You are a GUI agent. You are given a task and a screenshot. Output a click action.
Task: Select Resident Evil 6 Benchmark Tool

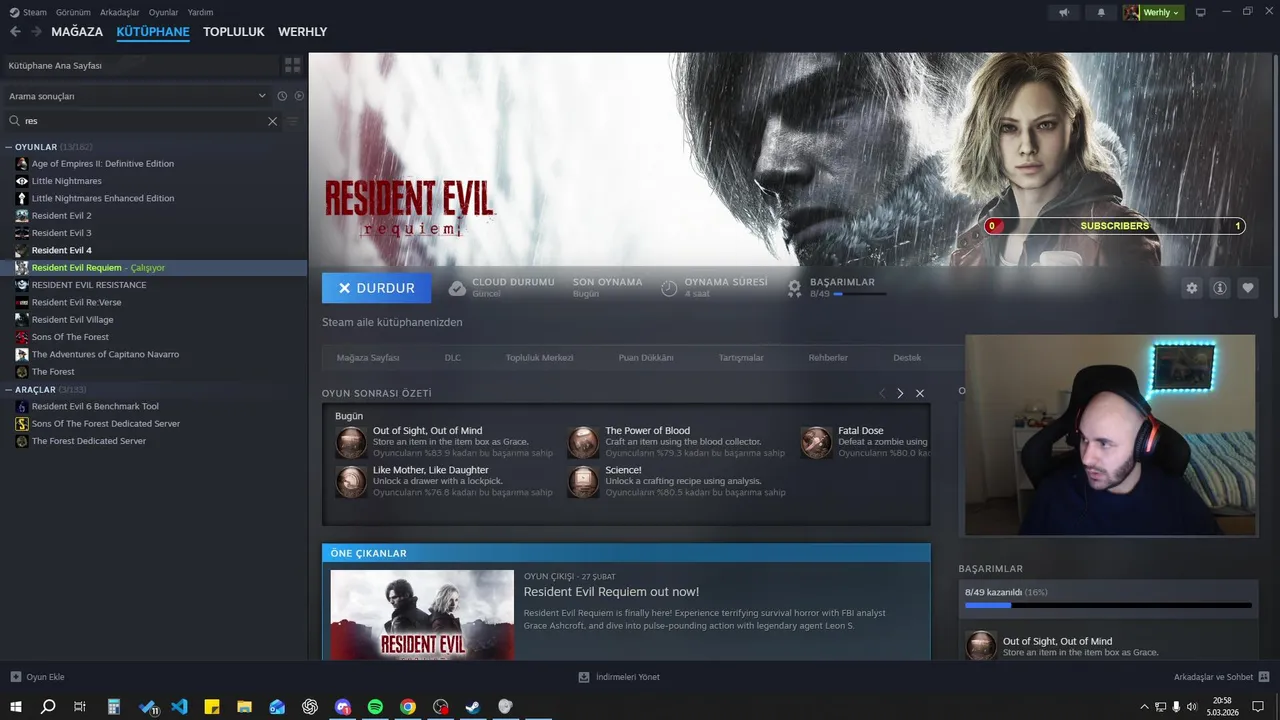tap(95, 406)
